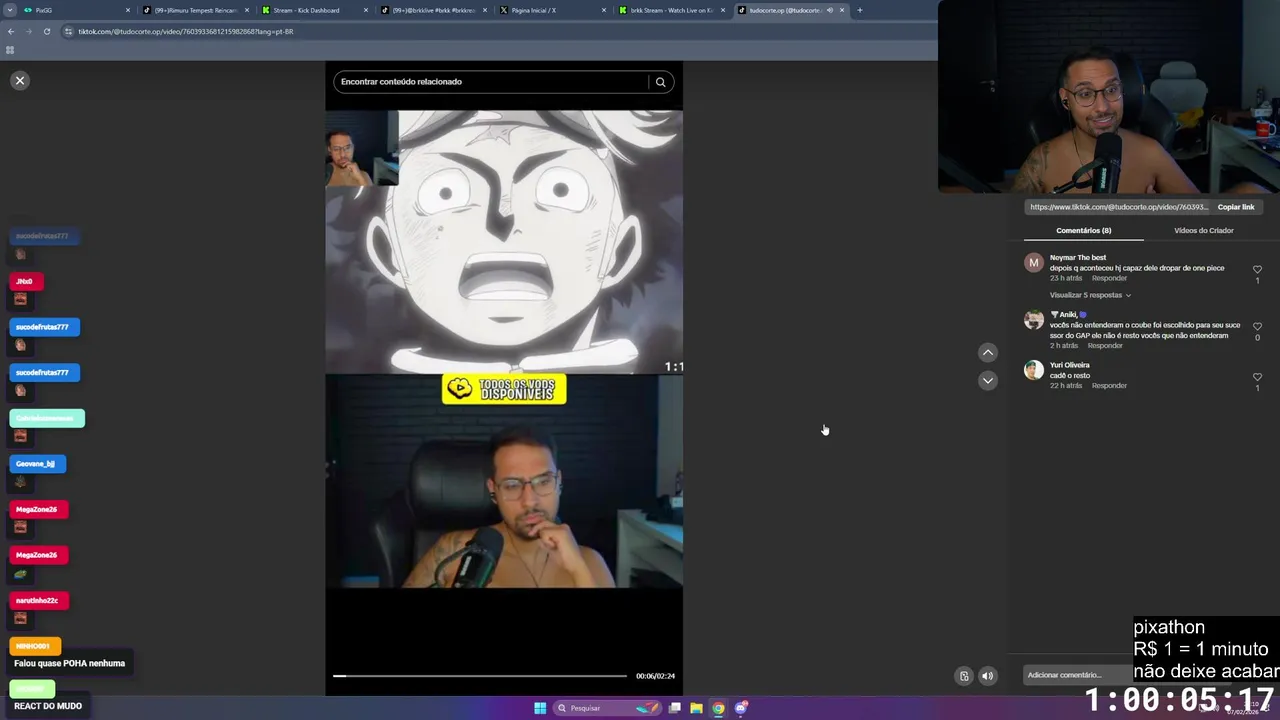Image resolution: width=1280 pixels, height=720 pixels.
Task: Open Task View on the taskbar
Action: pyautogui.click(x=675, y=708)
